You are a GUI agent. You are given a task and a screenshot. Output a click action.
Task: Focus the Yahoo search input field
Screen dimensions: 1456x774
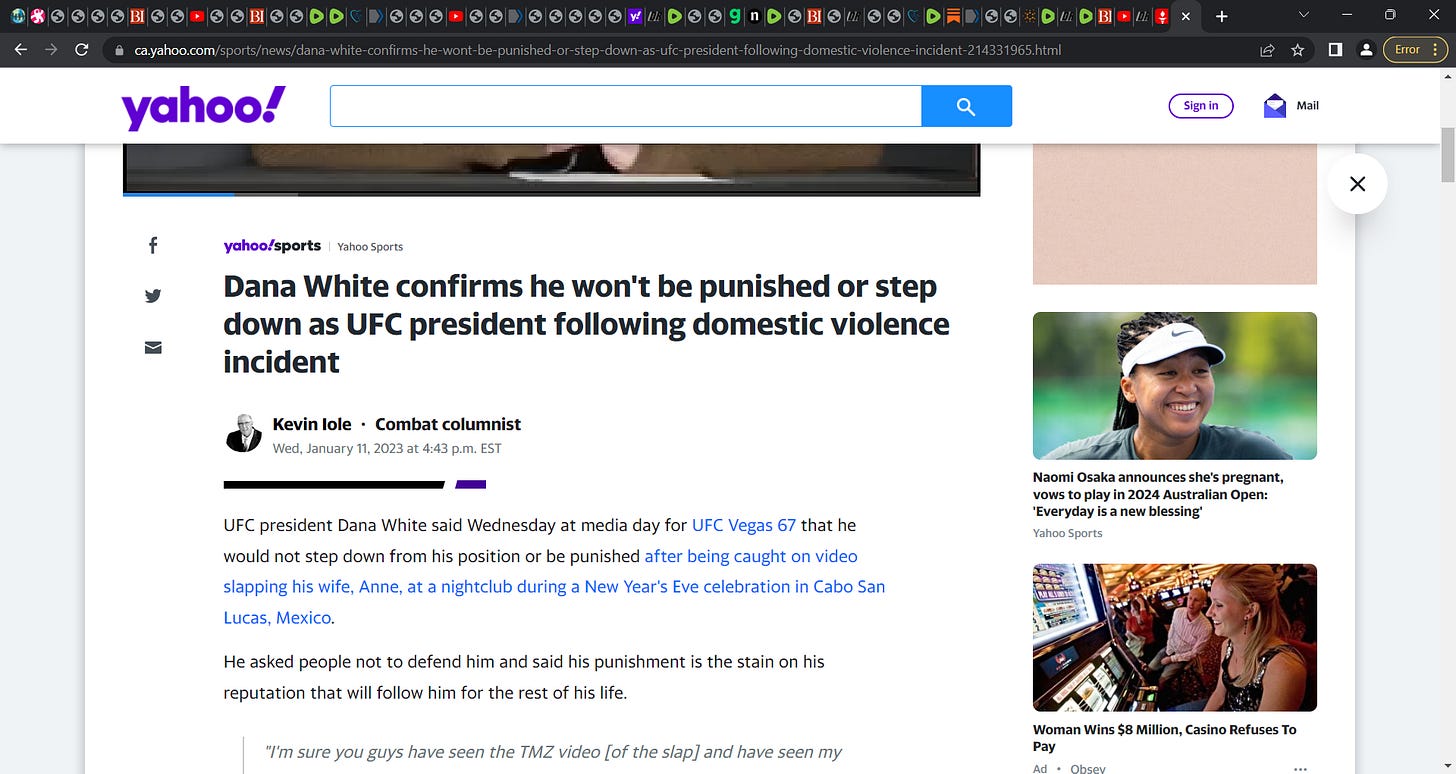point(626,106)
